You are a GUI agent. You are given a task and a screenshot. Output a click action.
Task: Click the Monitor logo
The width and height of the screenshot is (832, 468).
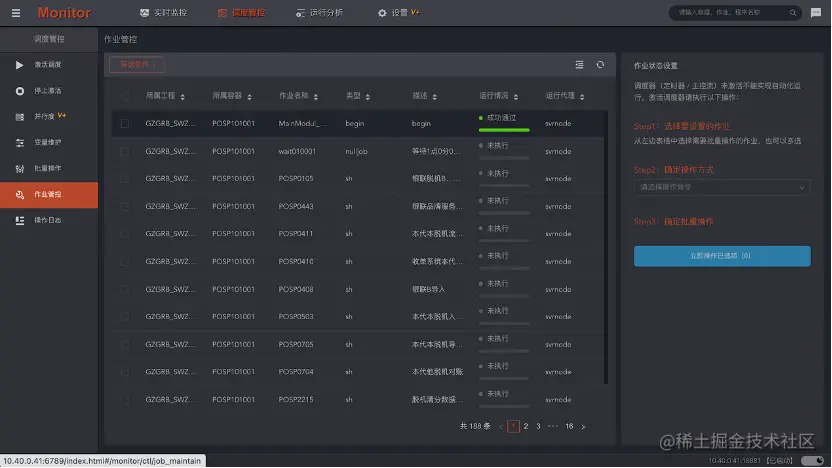coord(64,13)
